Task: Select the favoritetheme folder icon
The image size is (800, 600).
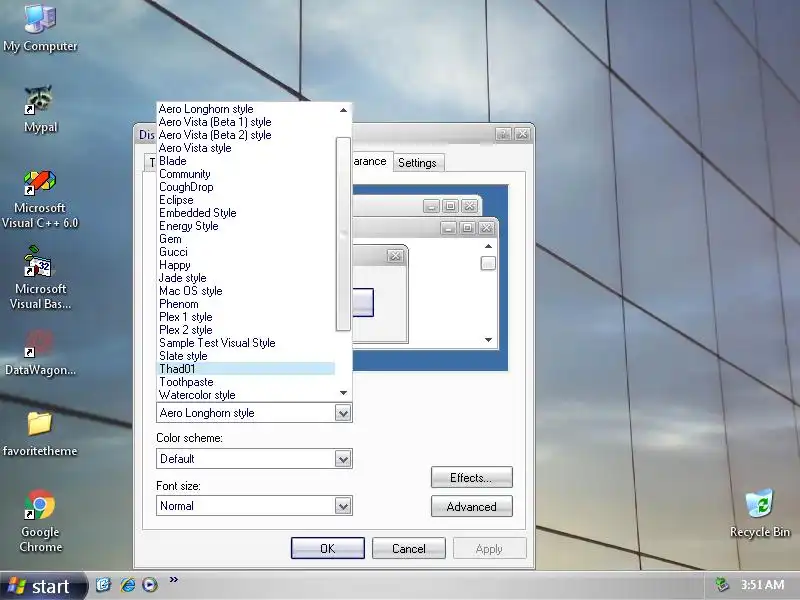Action: (x=40, y=434)
